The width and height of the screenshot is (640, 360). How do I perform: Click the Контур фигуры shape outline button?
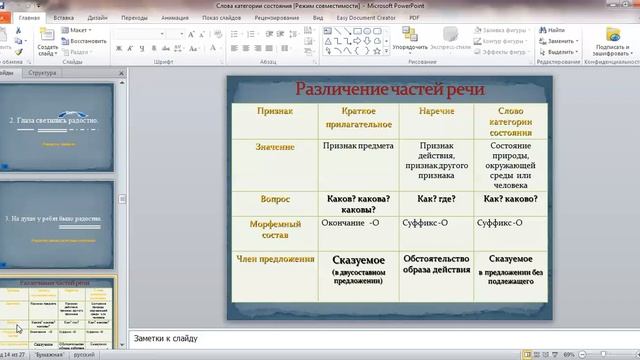500,41
